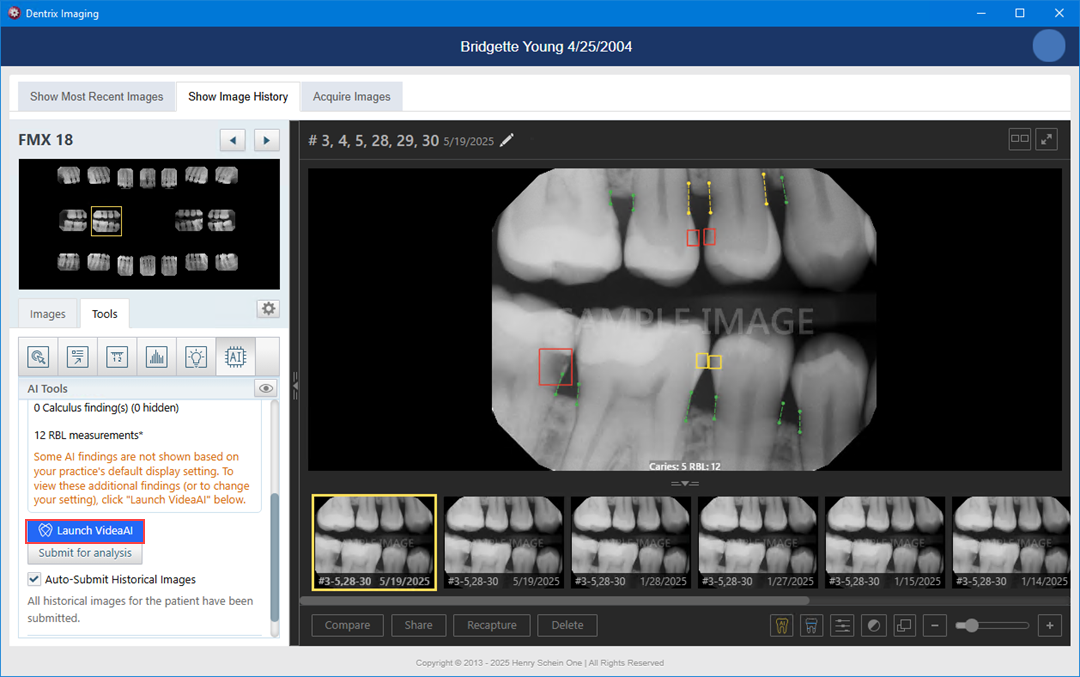The image size is (1080, 677).
Task: Edit tooth numbers with pencil icon
Action: tap(507, 140)
